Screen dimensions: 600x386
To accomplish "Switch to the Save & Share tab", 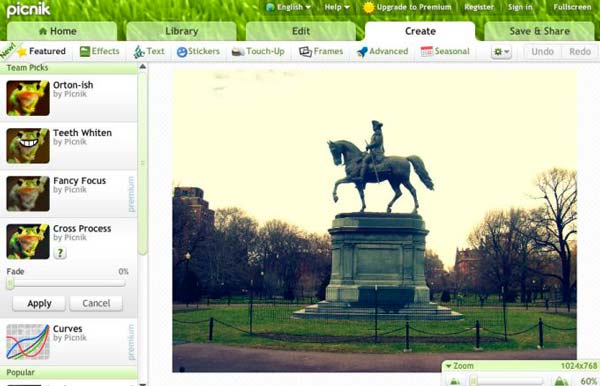I will [540, 31].
